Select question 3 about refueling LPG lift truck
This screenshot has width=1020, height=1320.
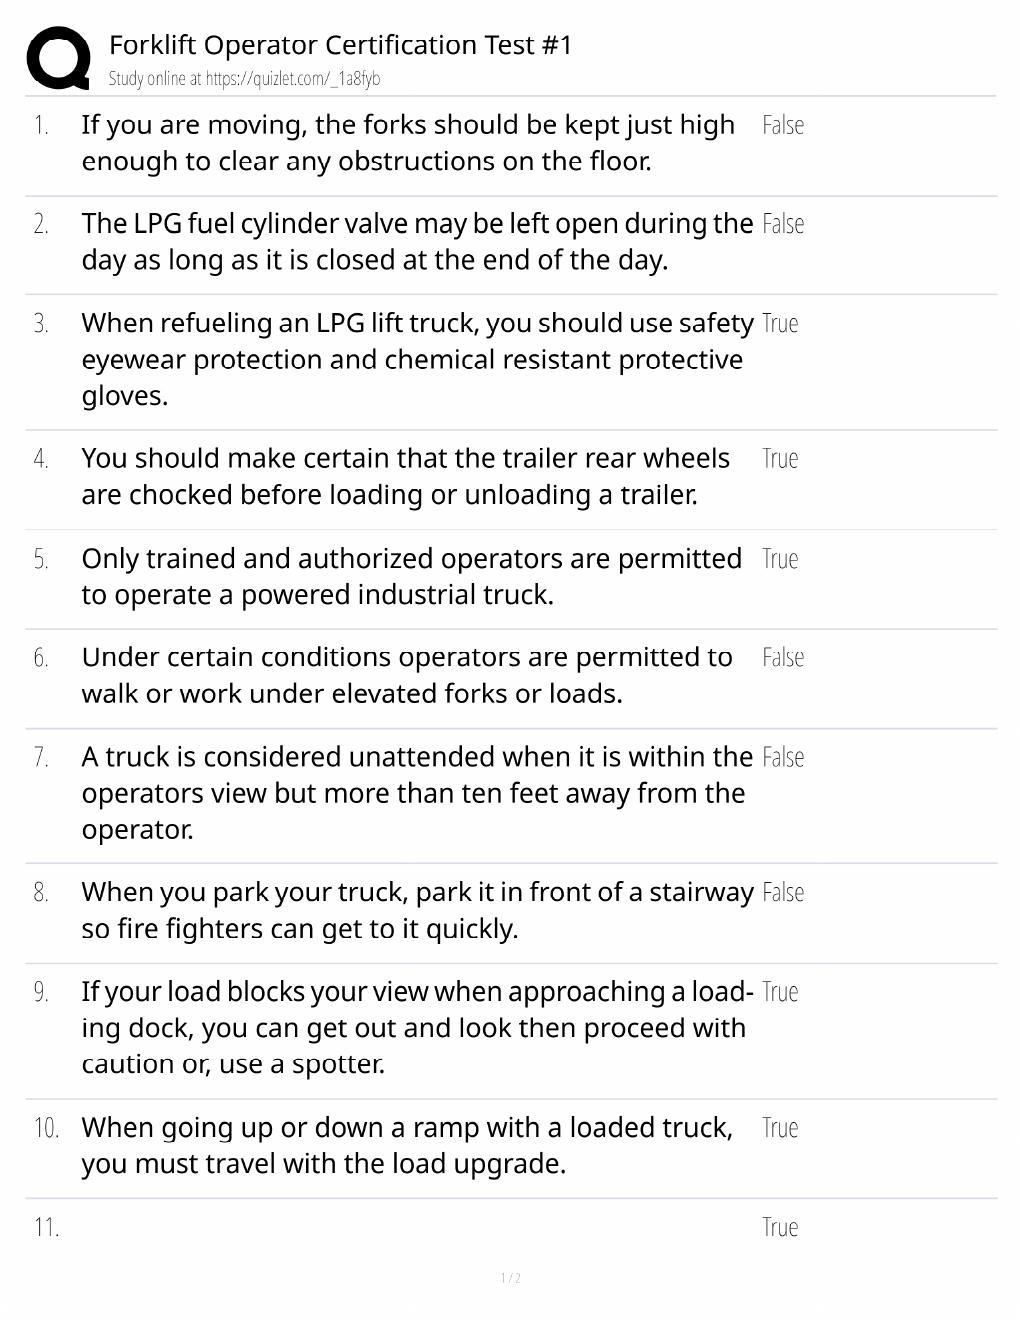pyautogui.click(x=417, y=359)
